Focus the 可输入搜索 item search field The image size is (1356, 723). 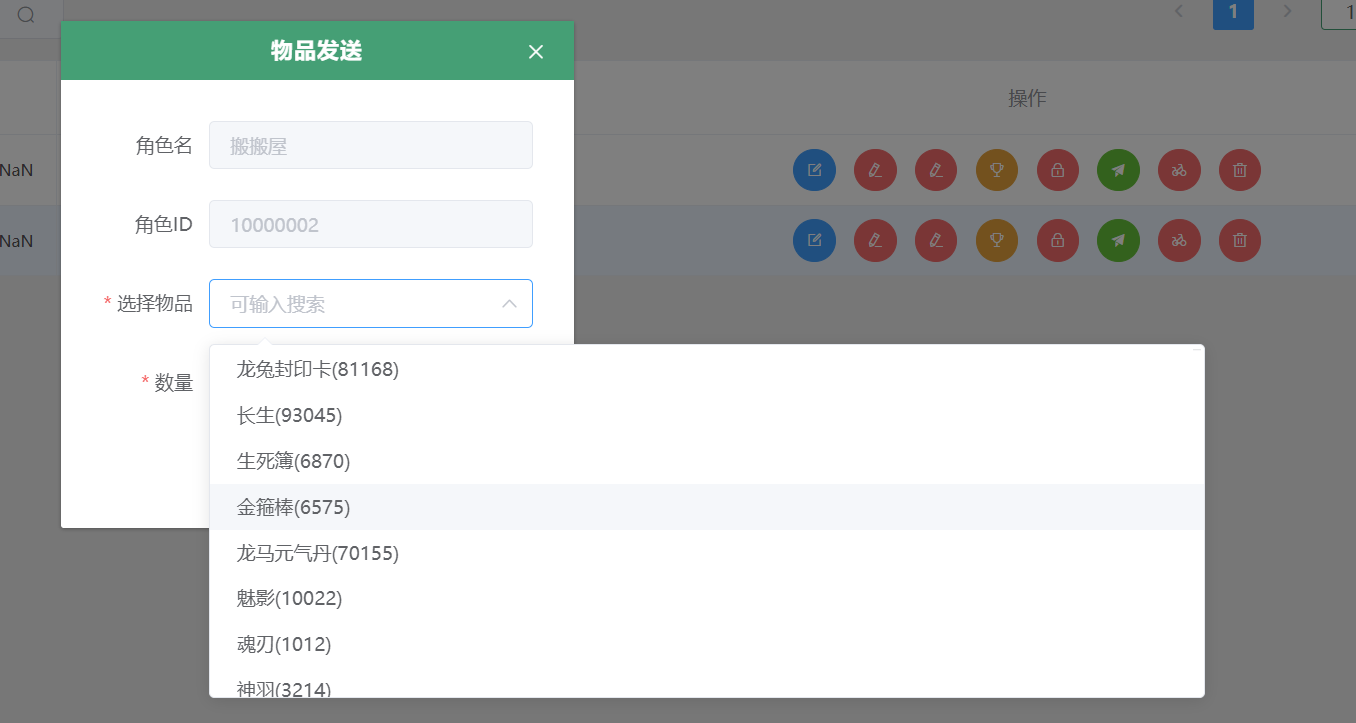click(x=355, y=304)
